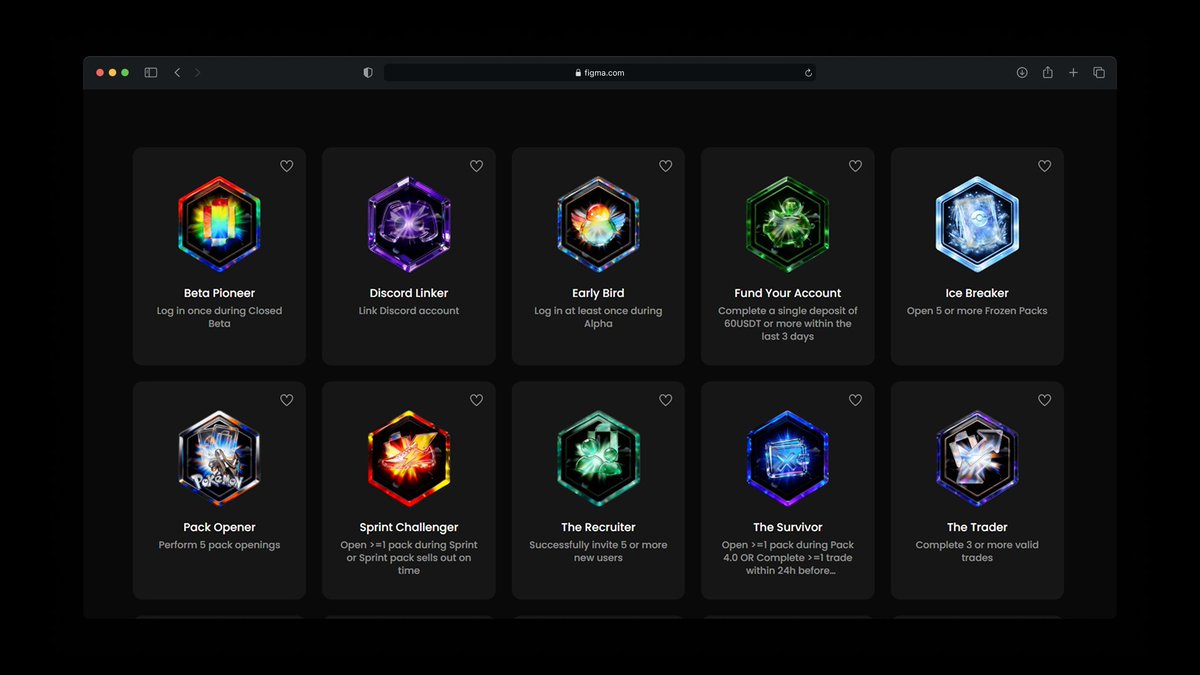Favorite the Discord Linker card with heart
Screen dimensions: 1200x675
coord(476,166)
